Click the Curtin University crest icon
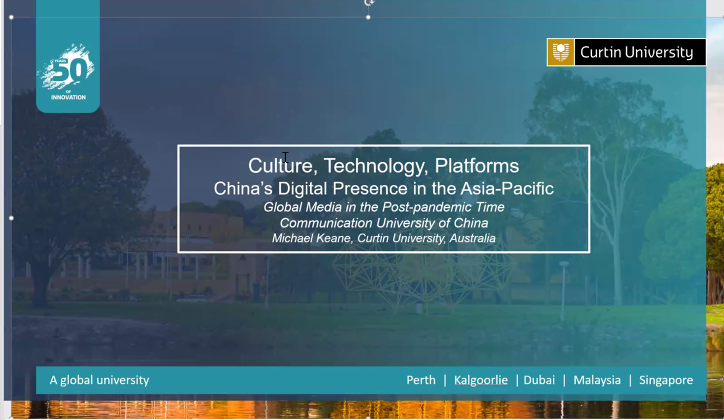 pyautogui.click(x=561, y=52)
